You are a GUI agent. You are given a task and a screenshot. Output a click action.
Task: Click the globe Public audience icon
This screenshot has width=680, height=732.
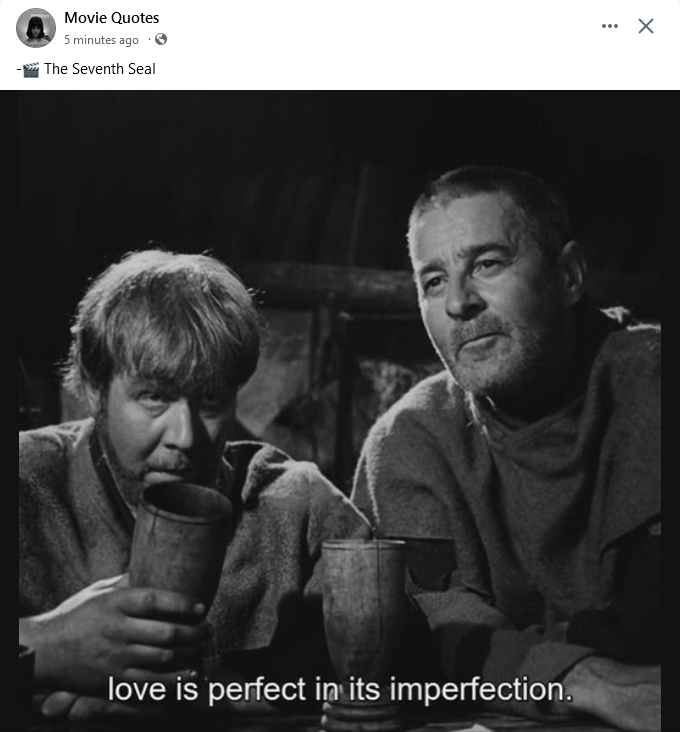161,39
